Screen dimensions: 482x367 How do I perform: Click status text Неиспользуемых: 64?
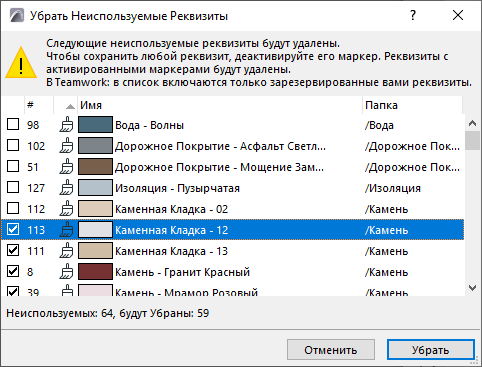coord(61,314)
